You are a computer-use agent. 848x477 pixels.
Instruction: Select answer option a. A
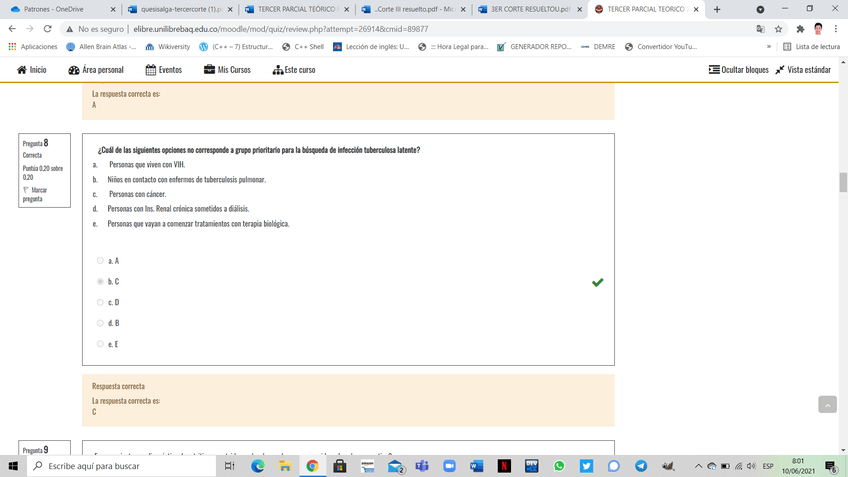(100, 261)
